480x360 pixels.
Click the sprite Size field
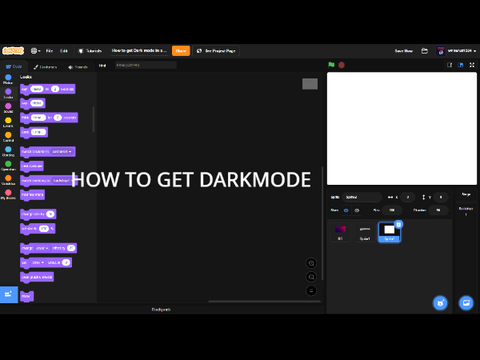point(392,210)
